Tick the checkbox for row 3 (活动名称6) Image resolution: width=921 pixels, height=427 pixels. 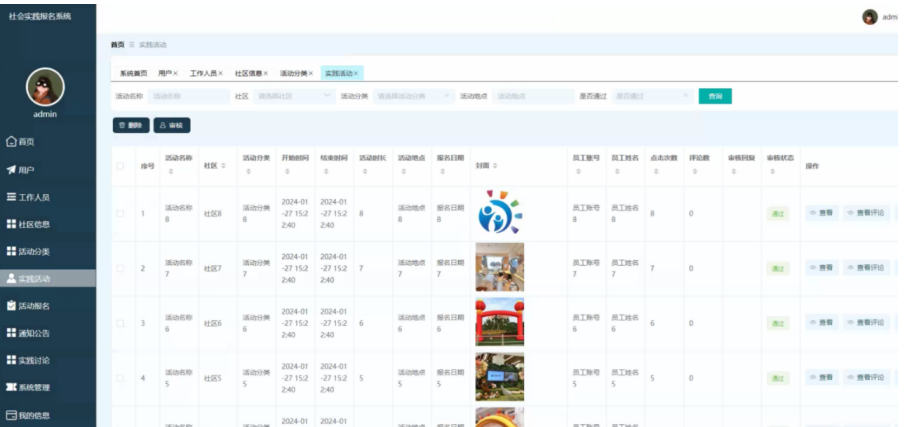coord(120,323)
